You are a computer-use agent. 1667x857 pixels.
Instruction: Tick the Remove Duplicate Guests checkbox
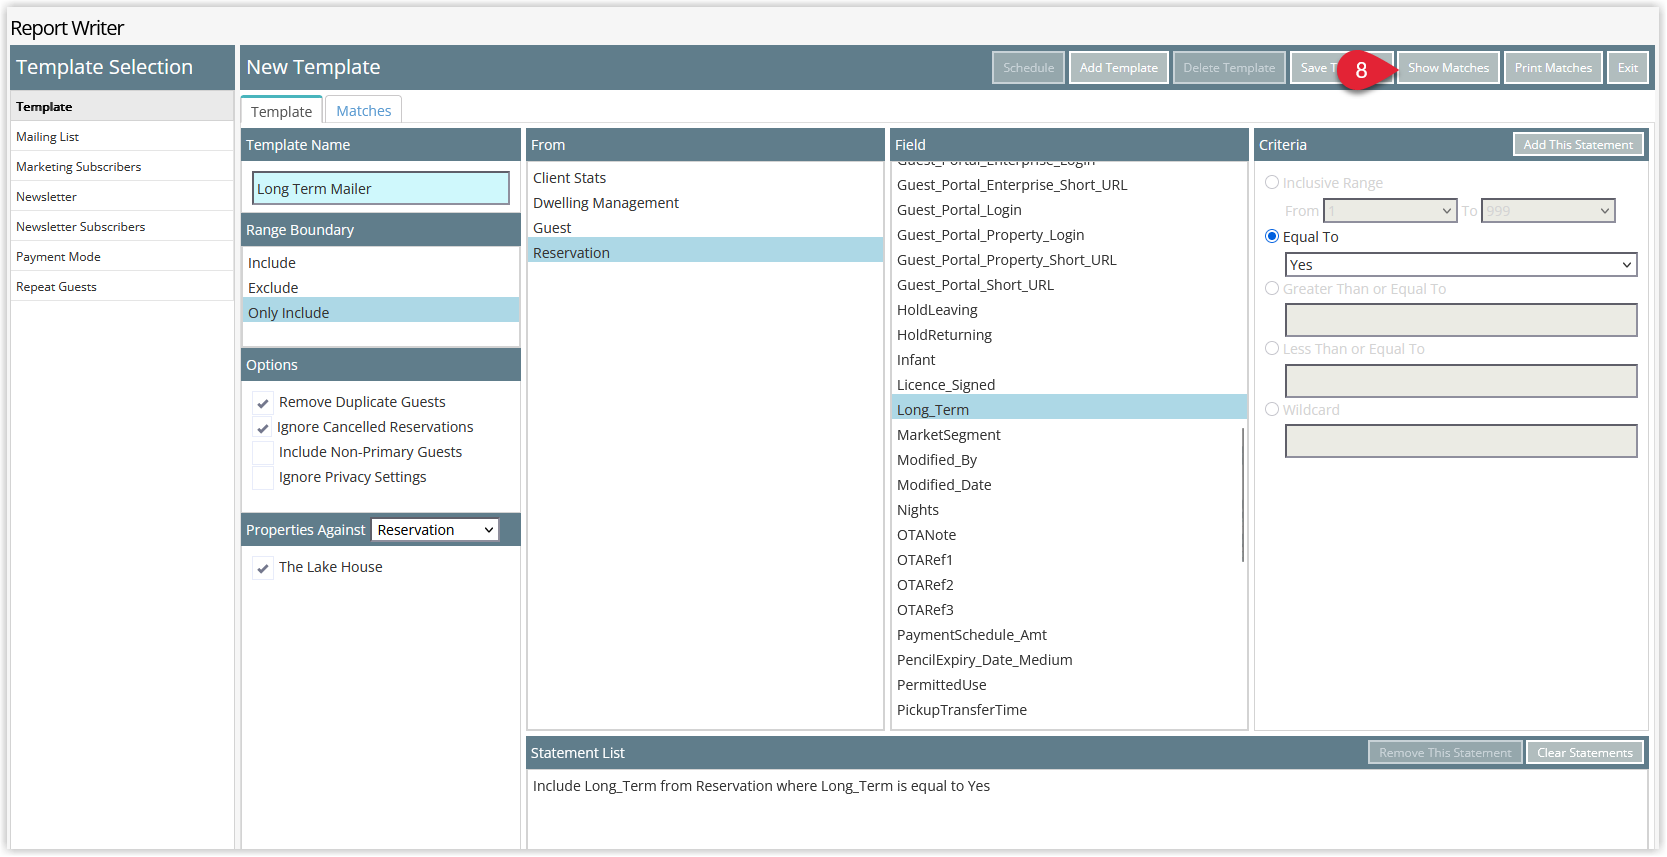coord(263,403)
